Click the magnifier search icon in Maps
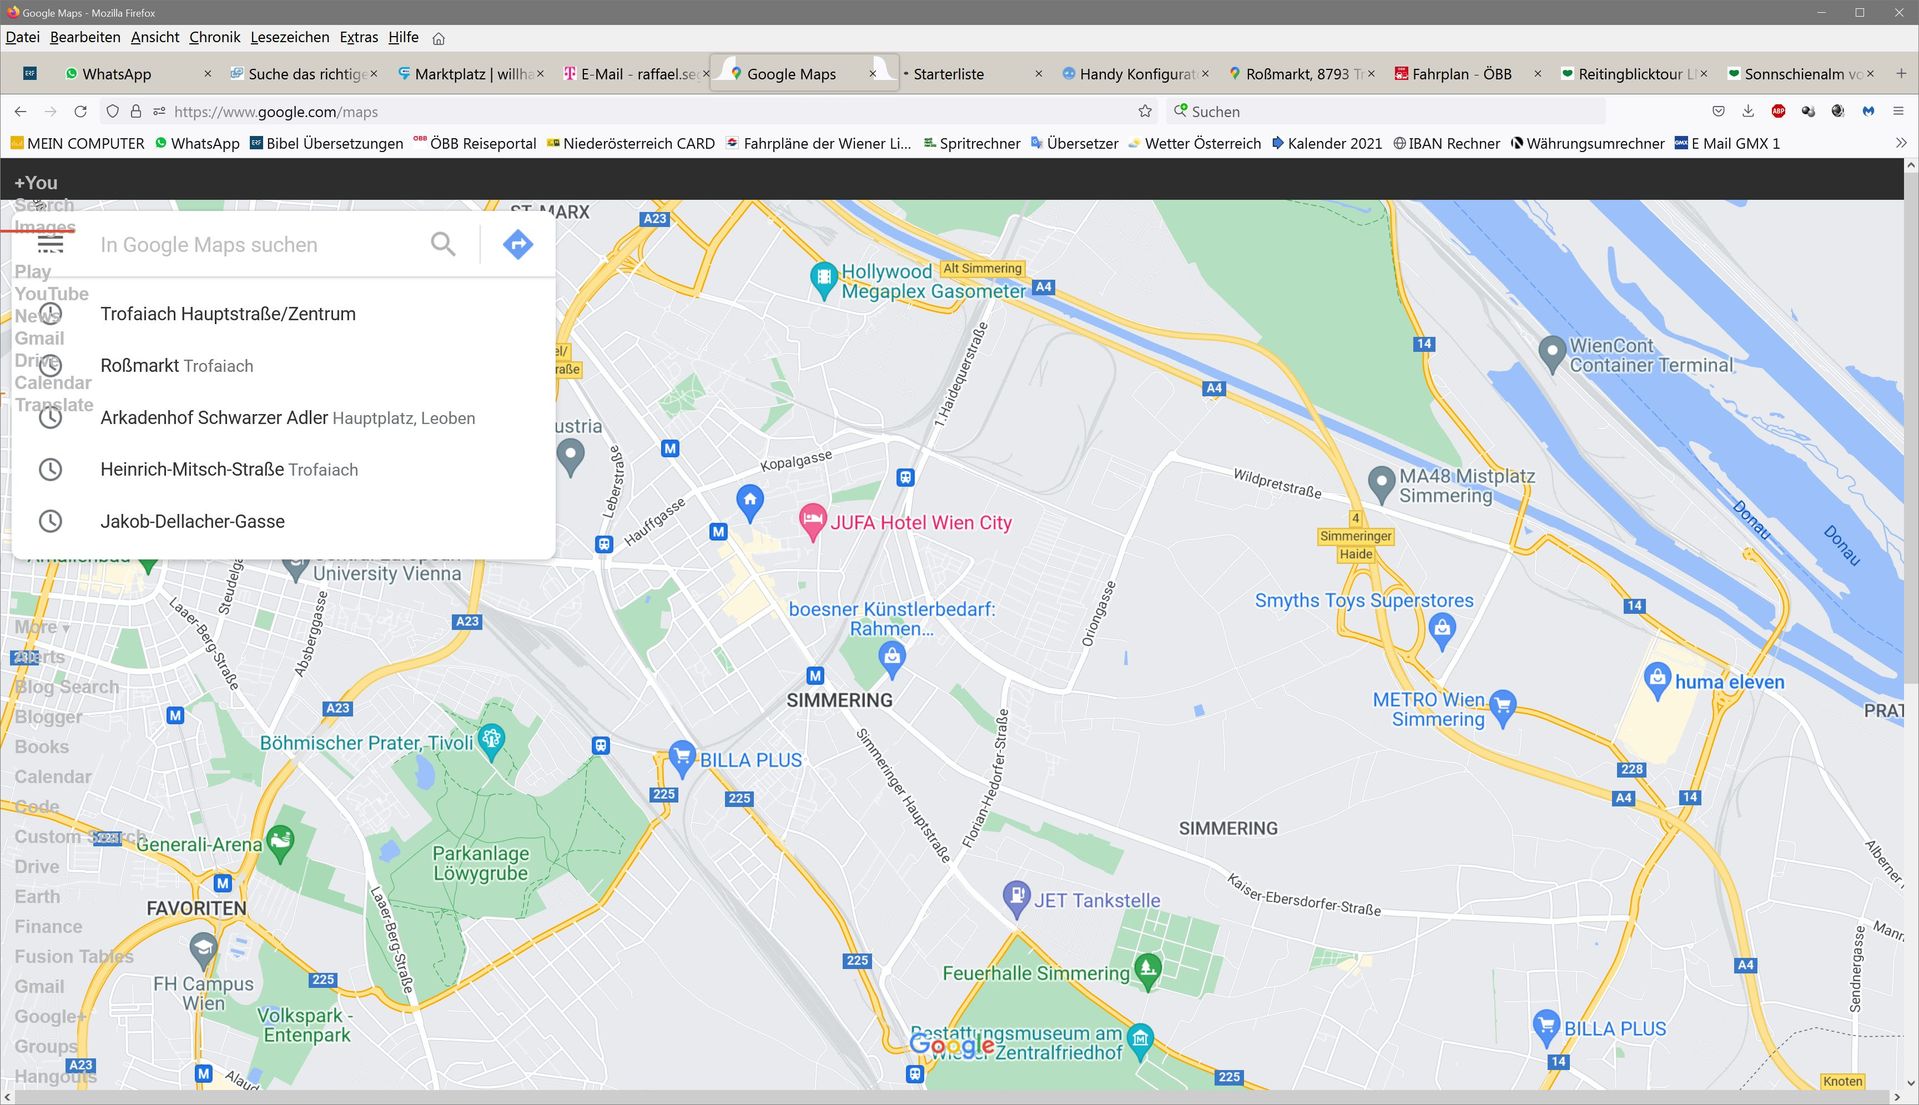 [443, 244]
